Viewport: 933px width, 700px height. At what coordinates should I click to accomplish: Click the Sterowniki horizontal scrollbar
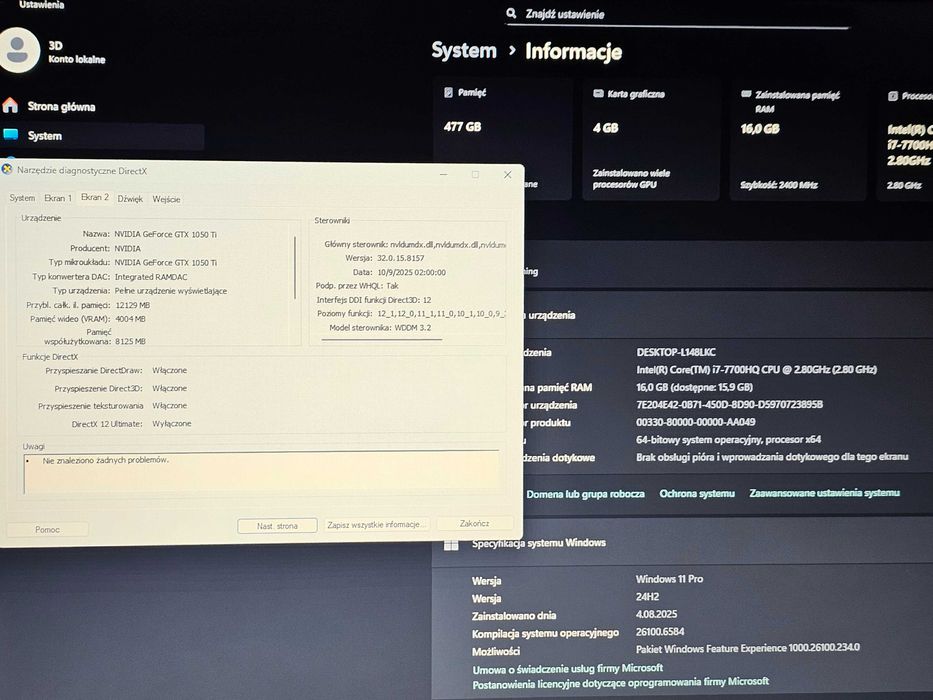[382, 340]
